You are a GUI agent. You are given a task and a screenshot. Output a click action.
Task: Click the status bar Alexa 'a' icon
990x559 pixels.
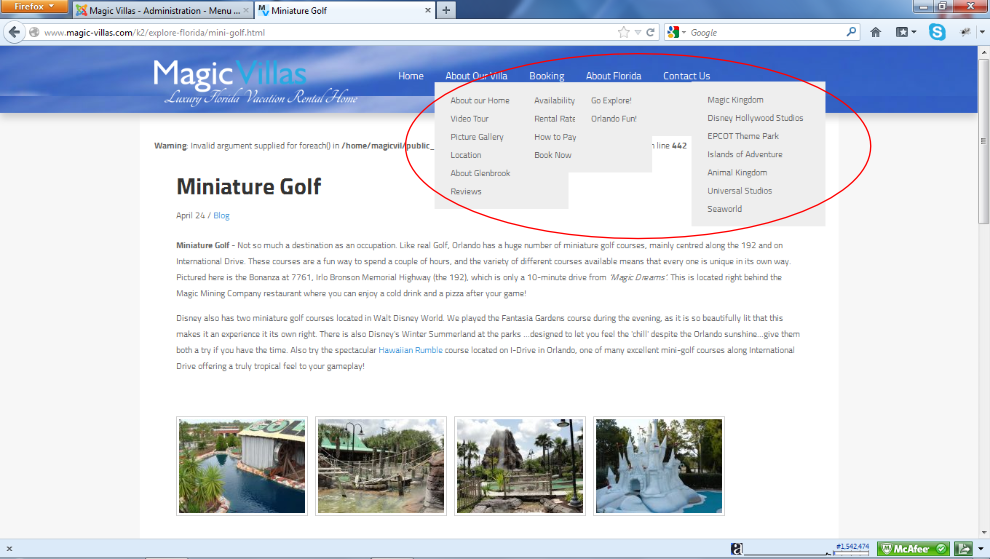pos(736,549)
